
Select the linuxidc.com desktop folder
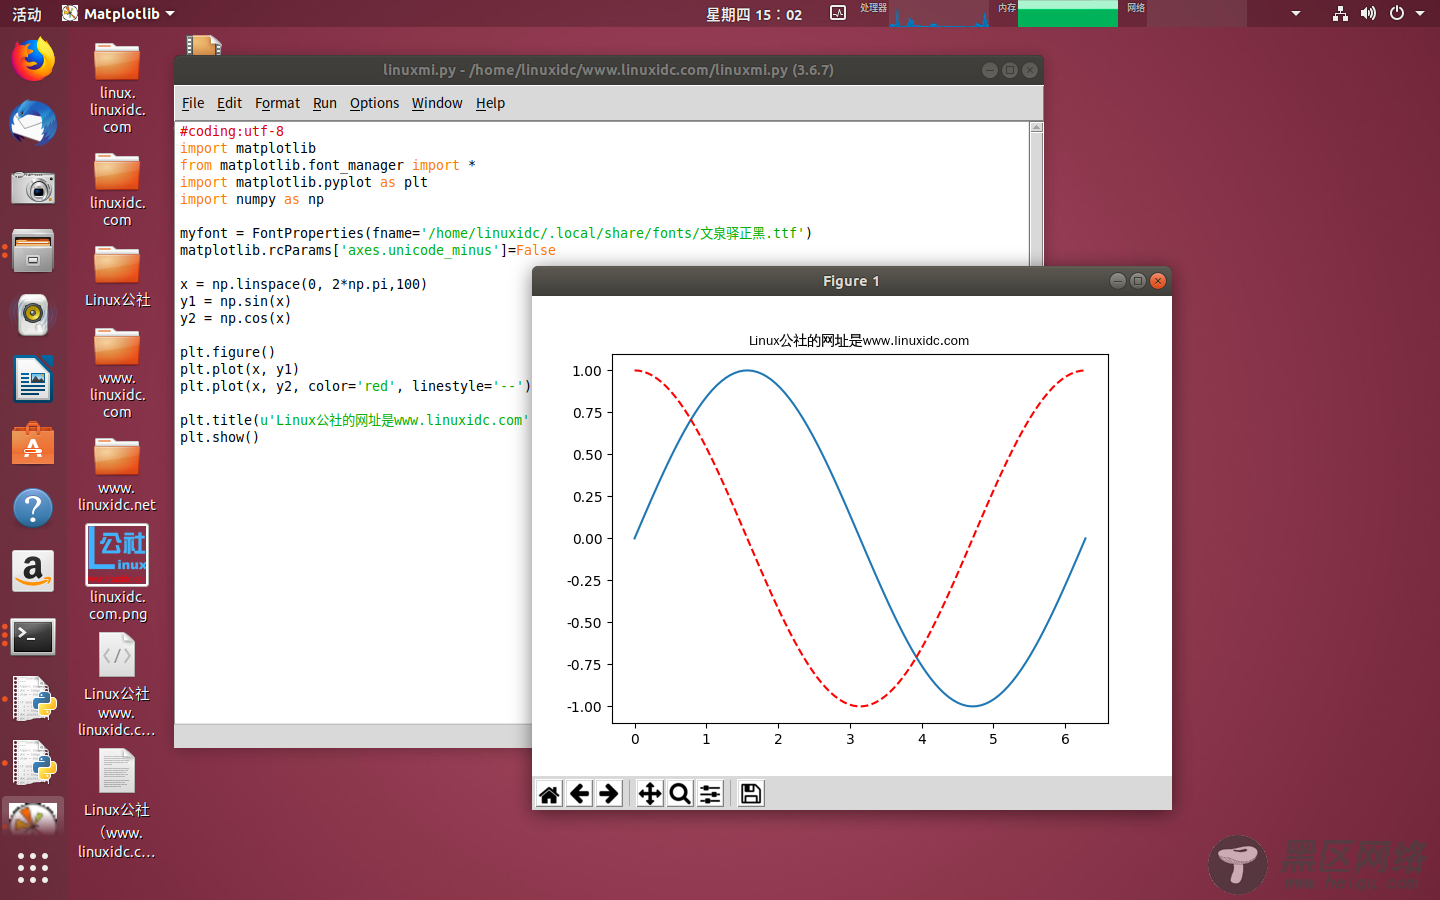117,190
